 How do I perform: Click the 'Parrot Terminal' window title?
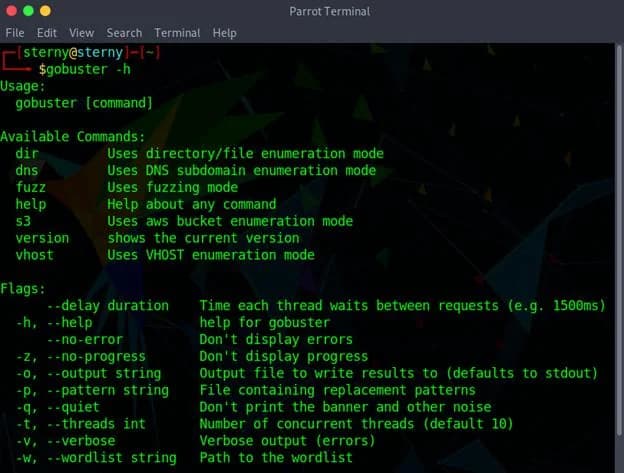coord(330,11)
